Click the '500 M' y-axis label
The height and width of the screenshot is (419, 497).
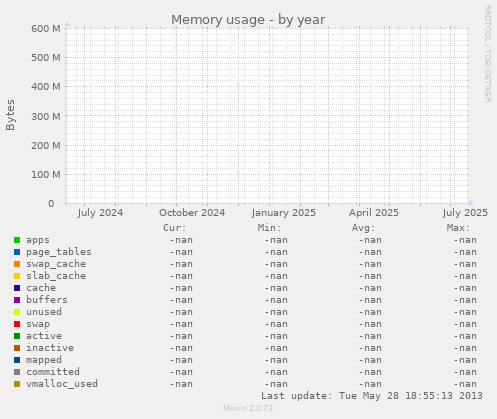pos(46,58)
